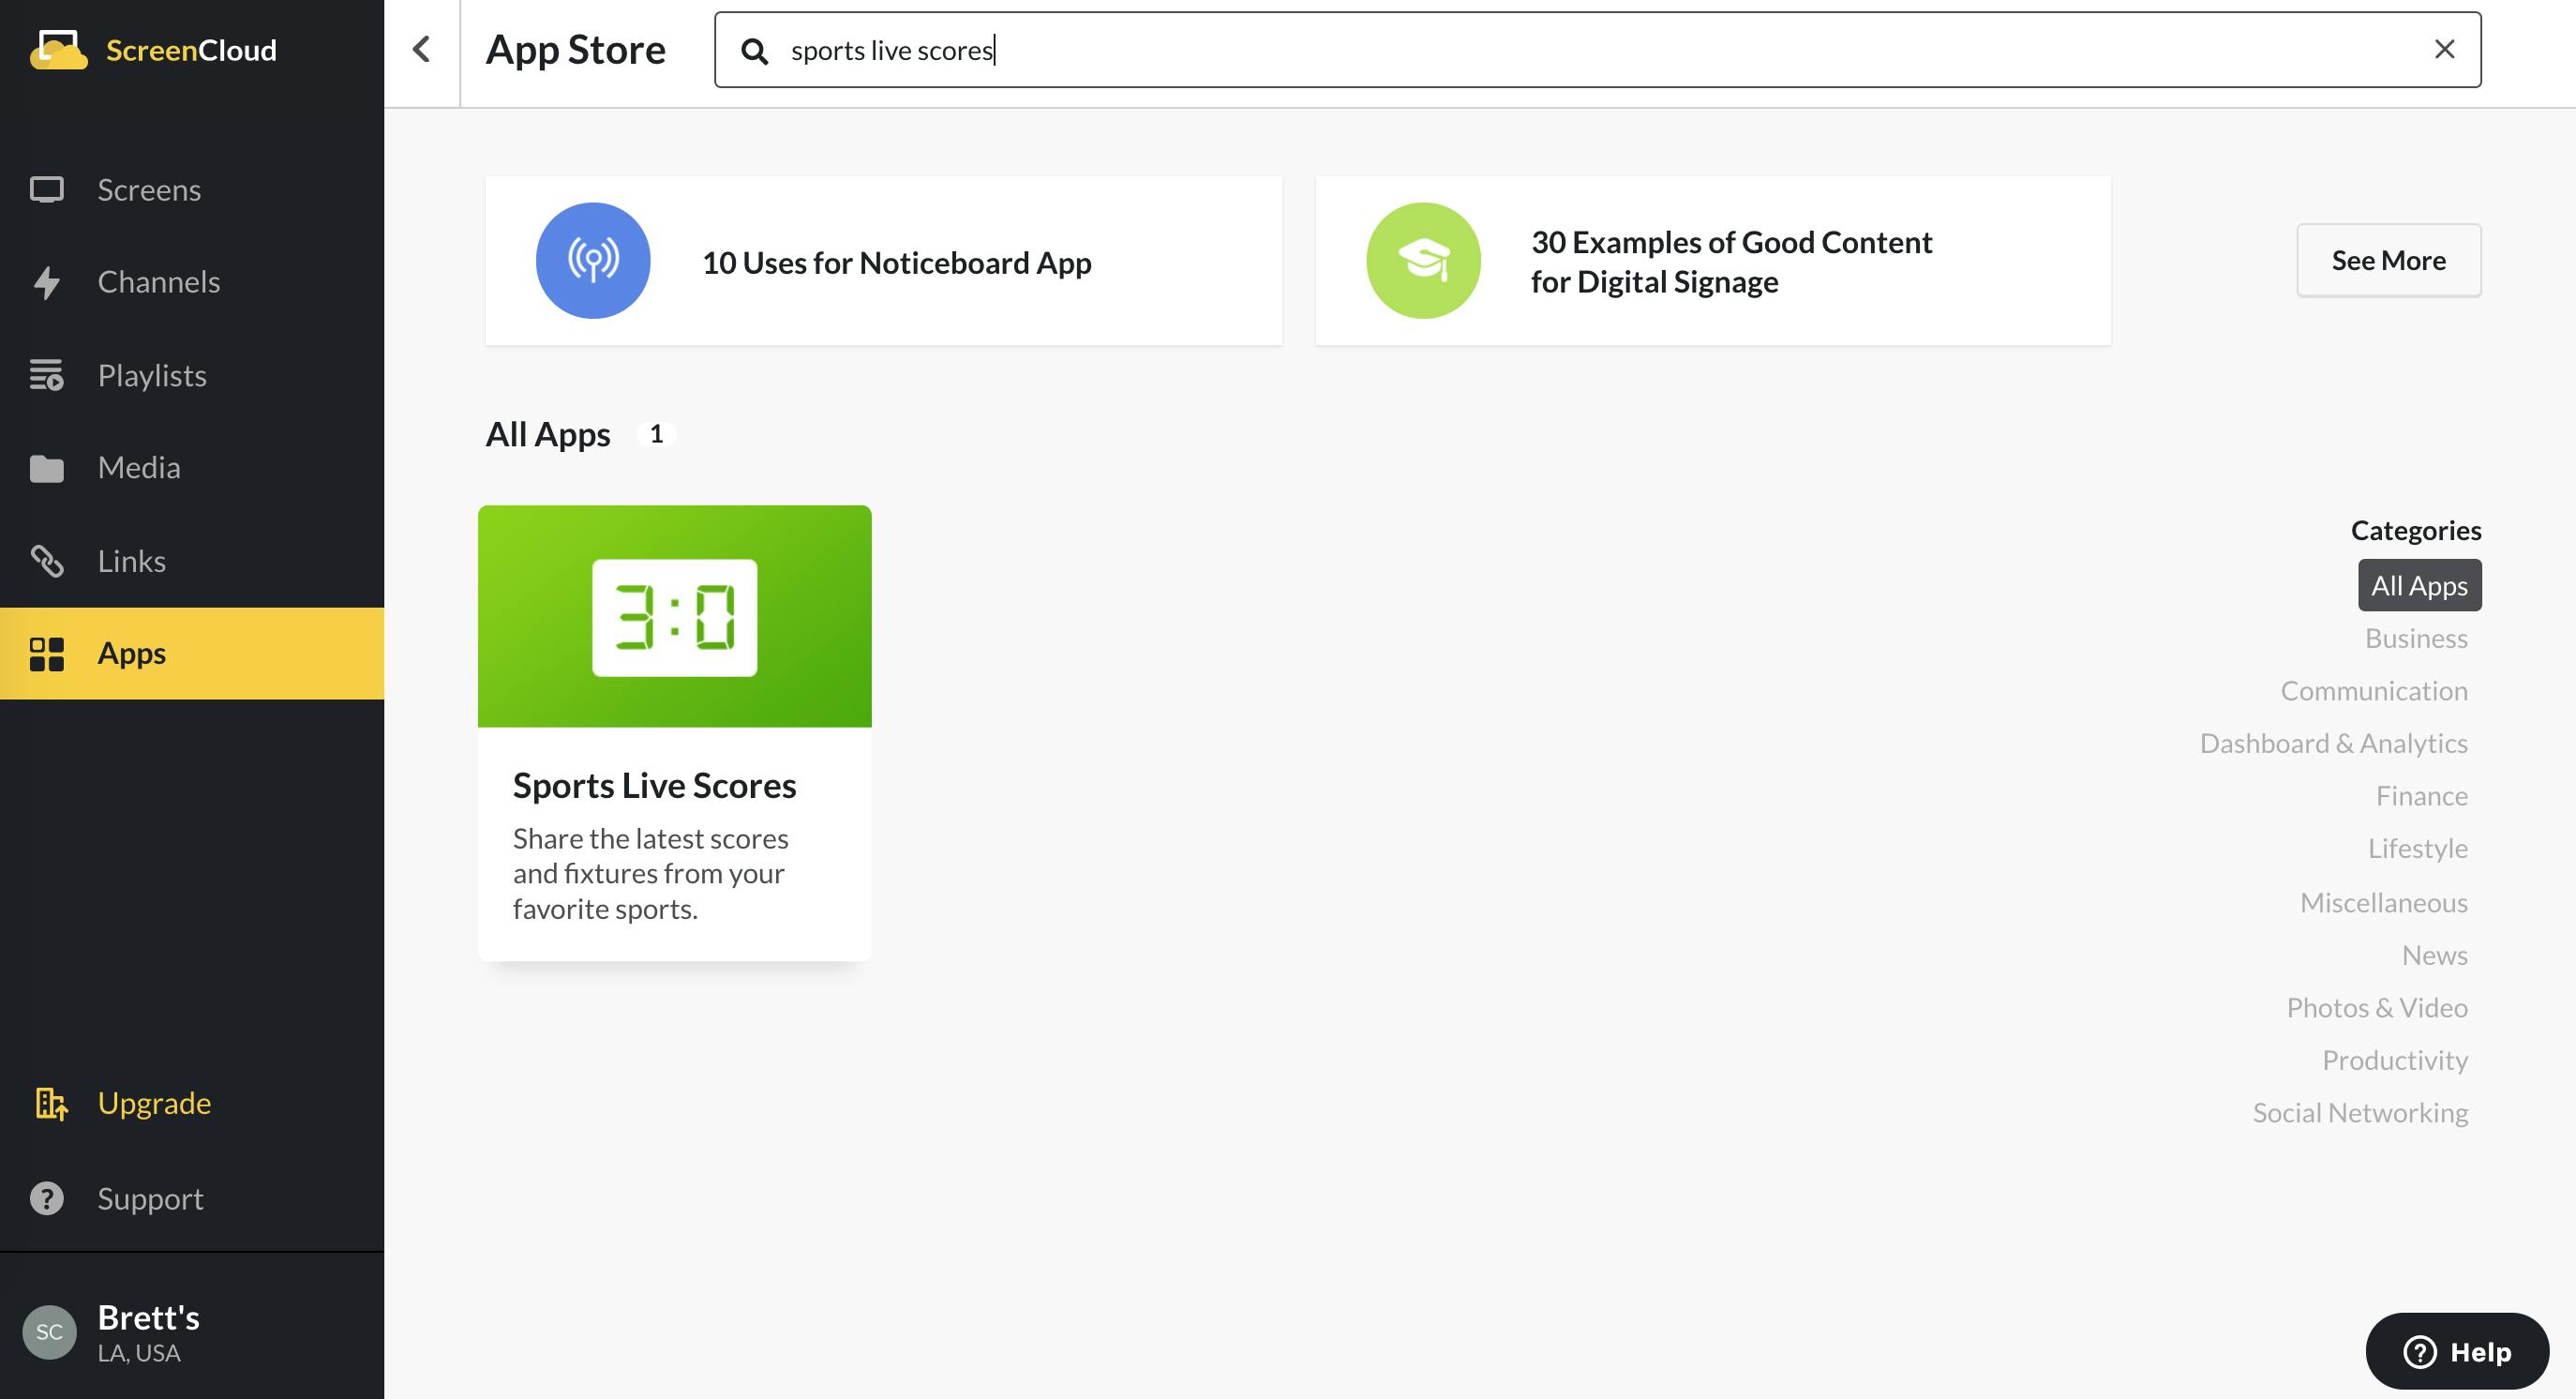
Task: Open the Help widget button
Action: coord(2457,1351)
